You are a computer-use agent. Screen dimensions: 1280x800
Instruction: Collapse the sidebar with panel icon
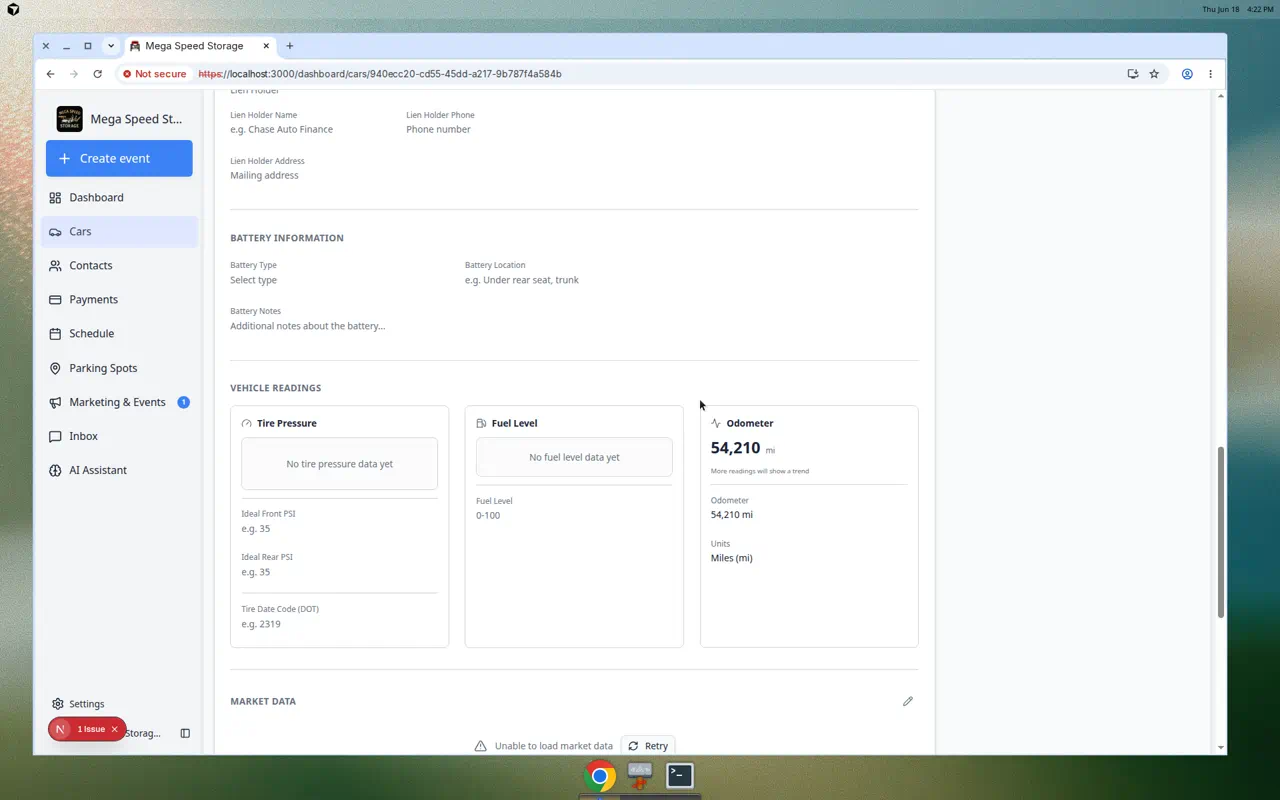[185, 733]
